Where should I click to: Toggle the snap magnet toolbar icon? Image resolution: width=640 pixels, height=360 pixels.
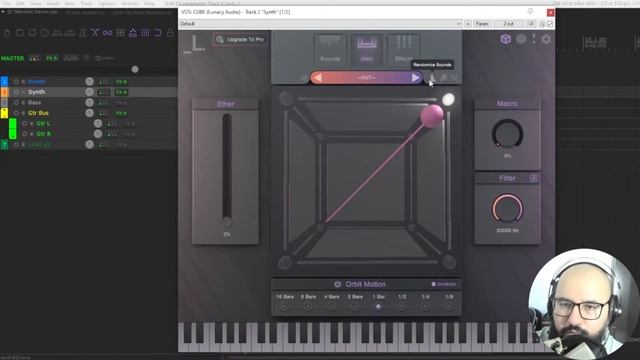click(158, 33)
